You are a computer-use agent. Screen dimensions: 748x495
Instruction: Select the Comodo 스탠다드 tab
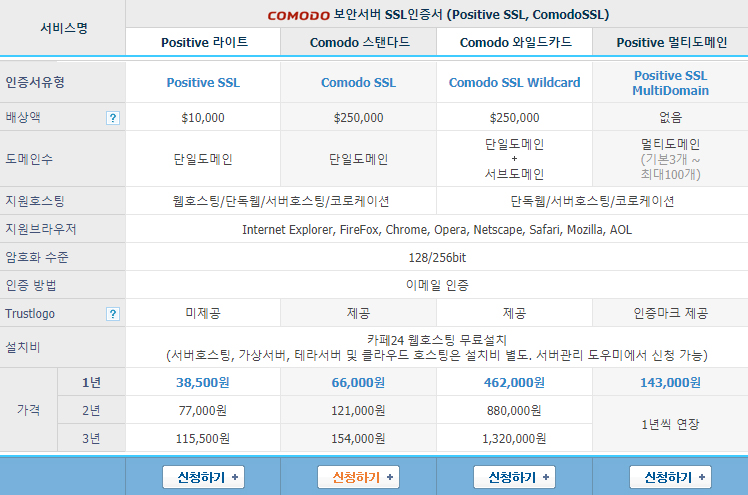coord(359,42)
